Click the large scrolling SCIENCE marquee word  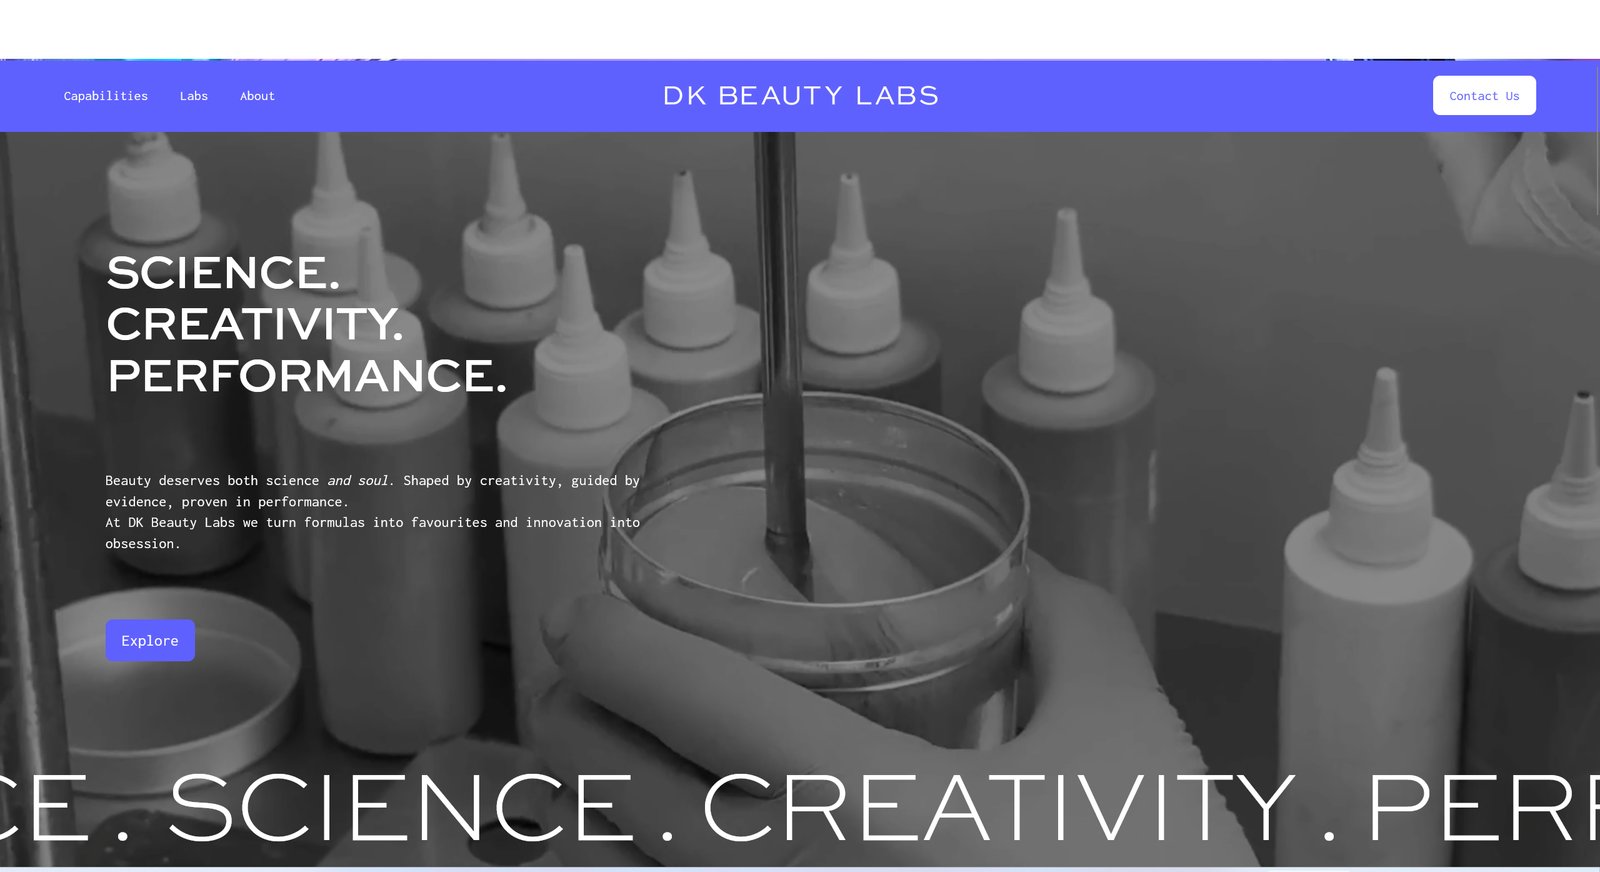point(401,807)
